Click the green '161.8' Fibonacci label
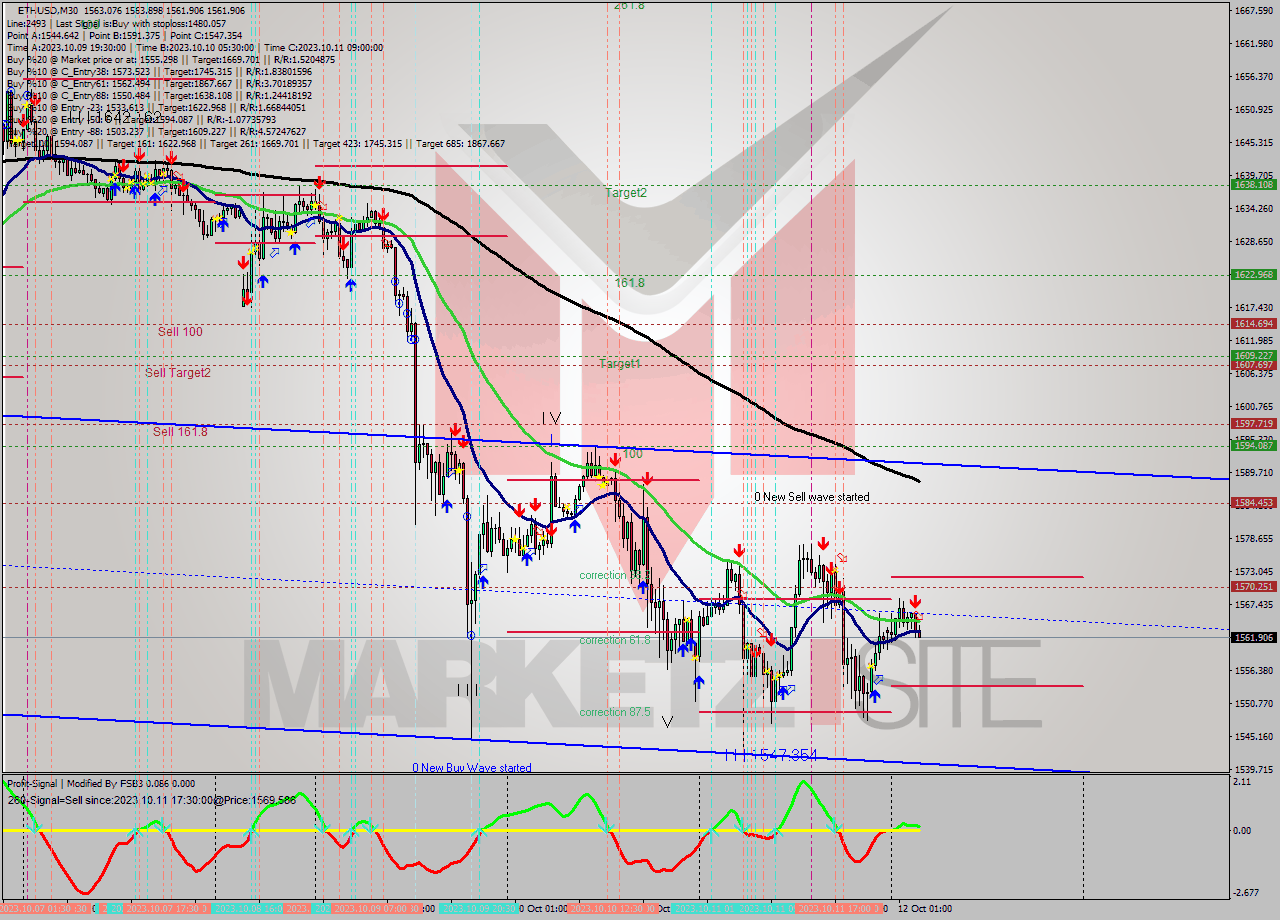This screenshot has width=1280, height=920. [x=629, y=283]
